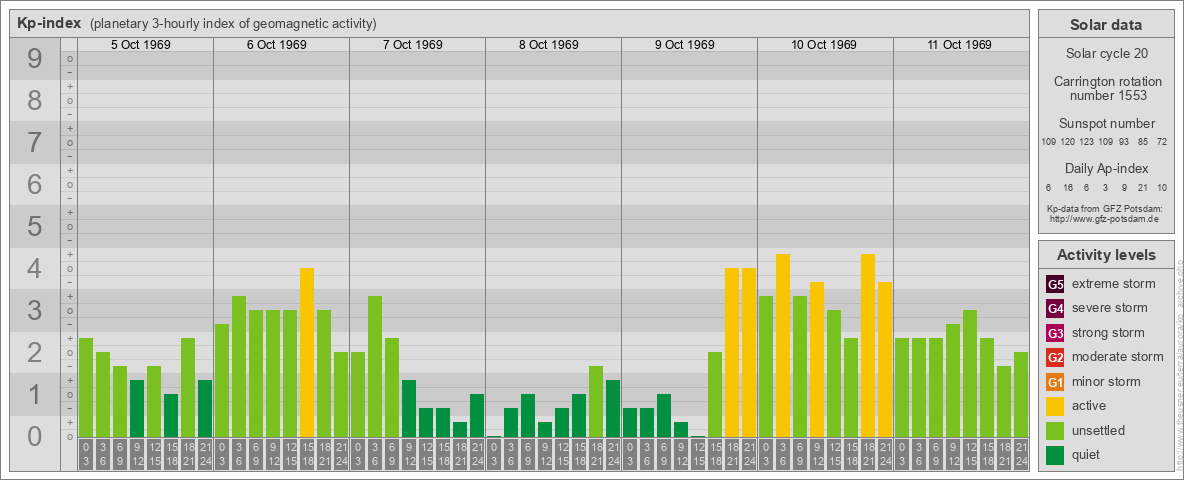Select the light green 'unsettled' legend swatch
1184x480 pixels.
click(1055, 431)
